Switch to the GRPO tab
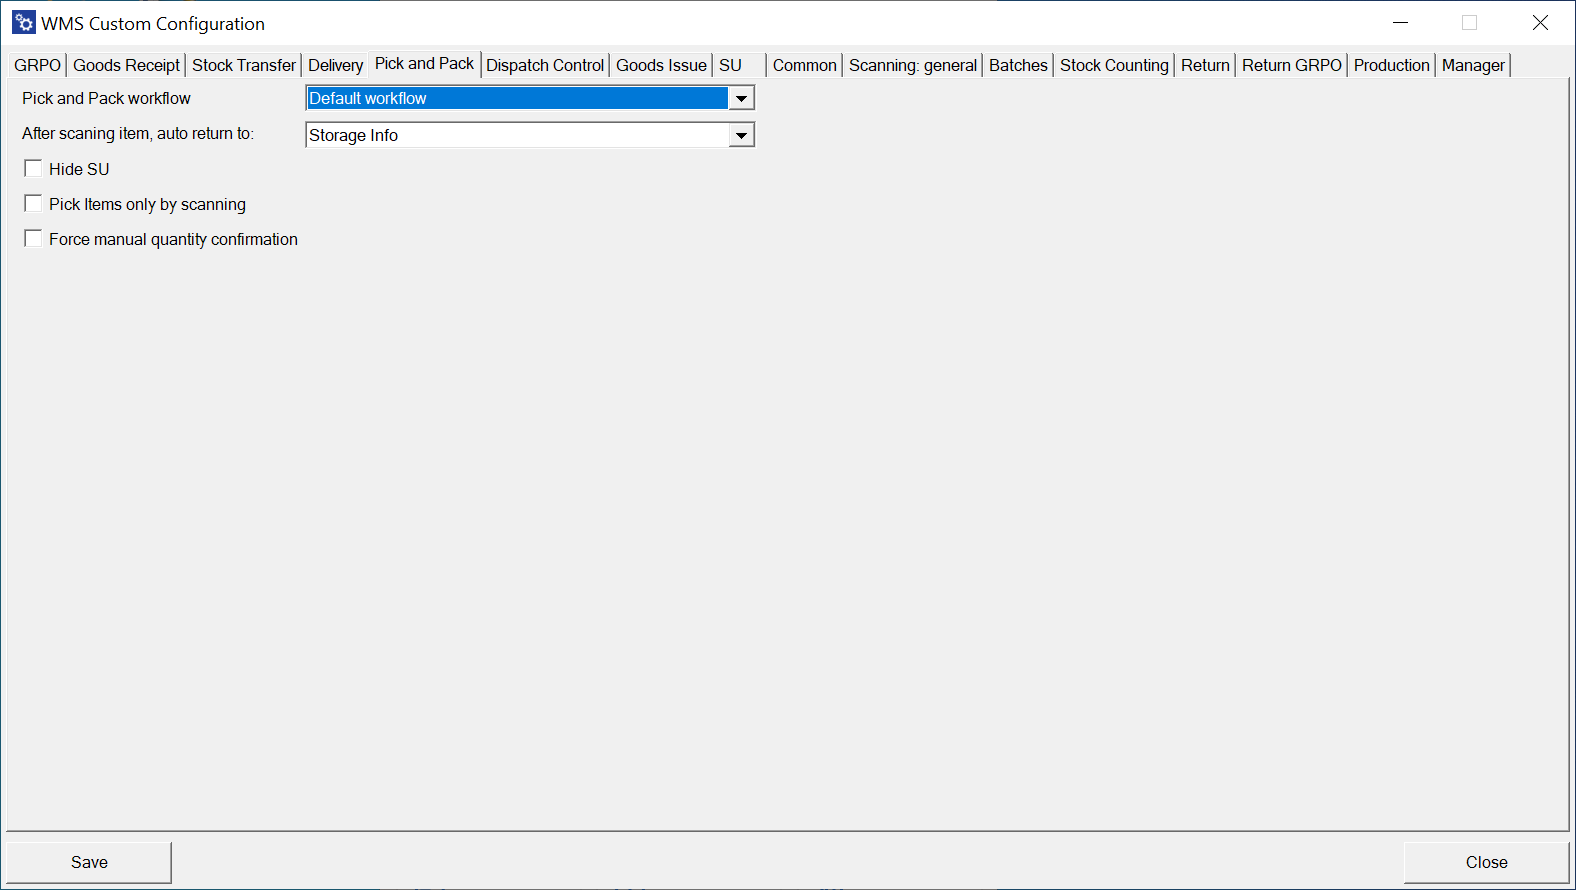The image size is (1576, 890). [x=37, y=65]
